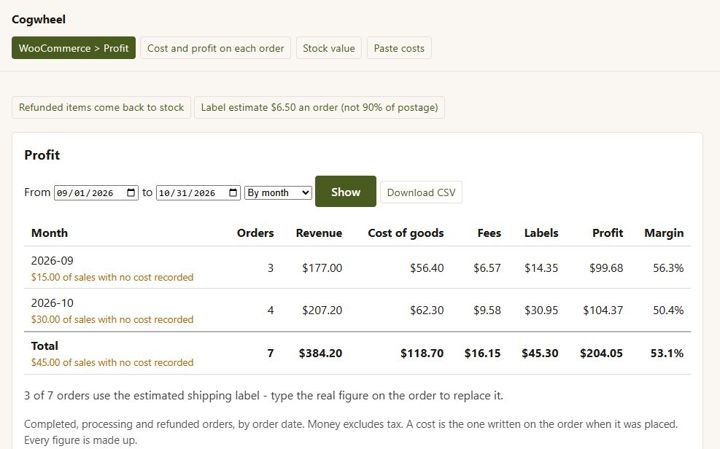Click the estimated shipping label note
Viewport: 720px width, 449px height.
[264, 395]
